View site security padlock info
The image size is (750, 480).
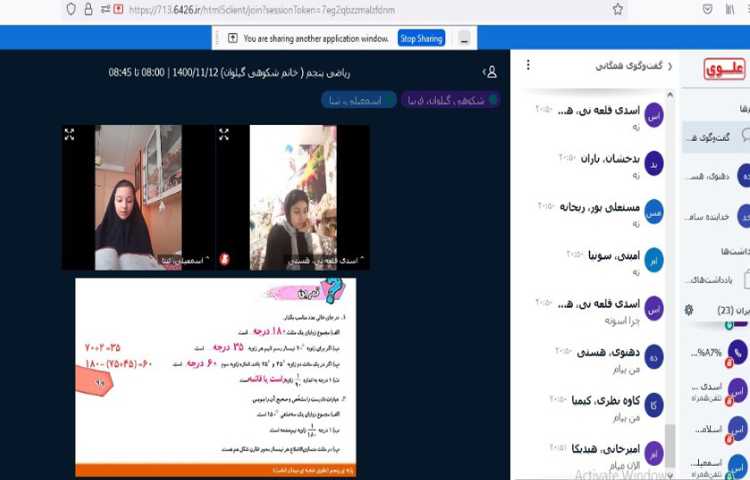(x=88, y=9)
